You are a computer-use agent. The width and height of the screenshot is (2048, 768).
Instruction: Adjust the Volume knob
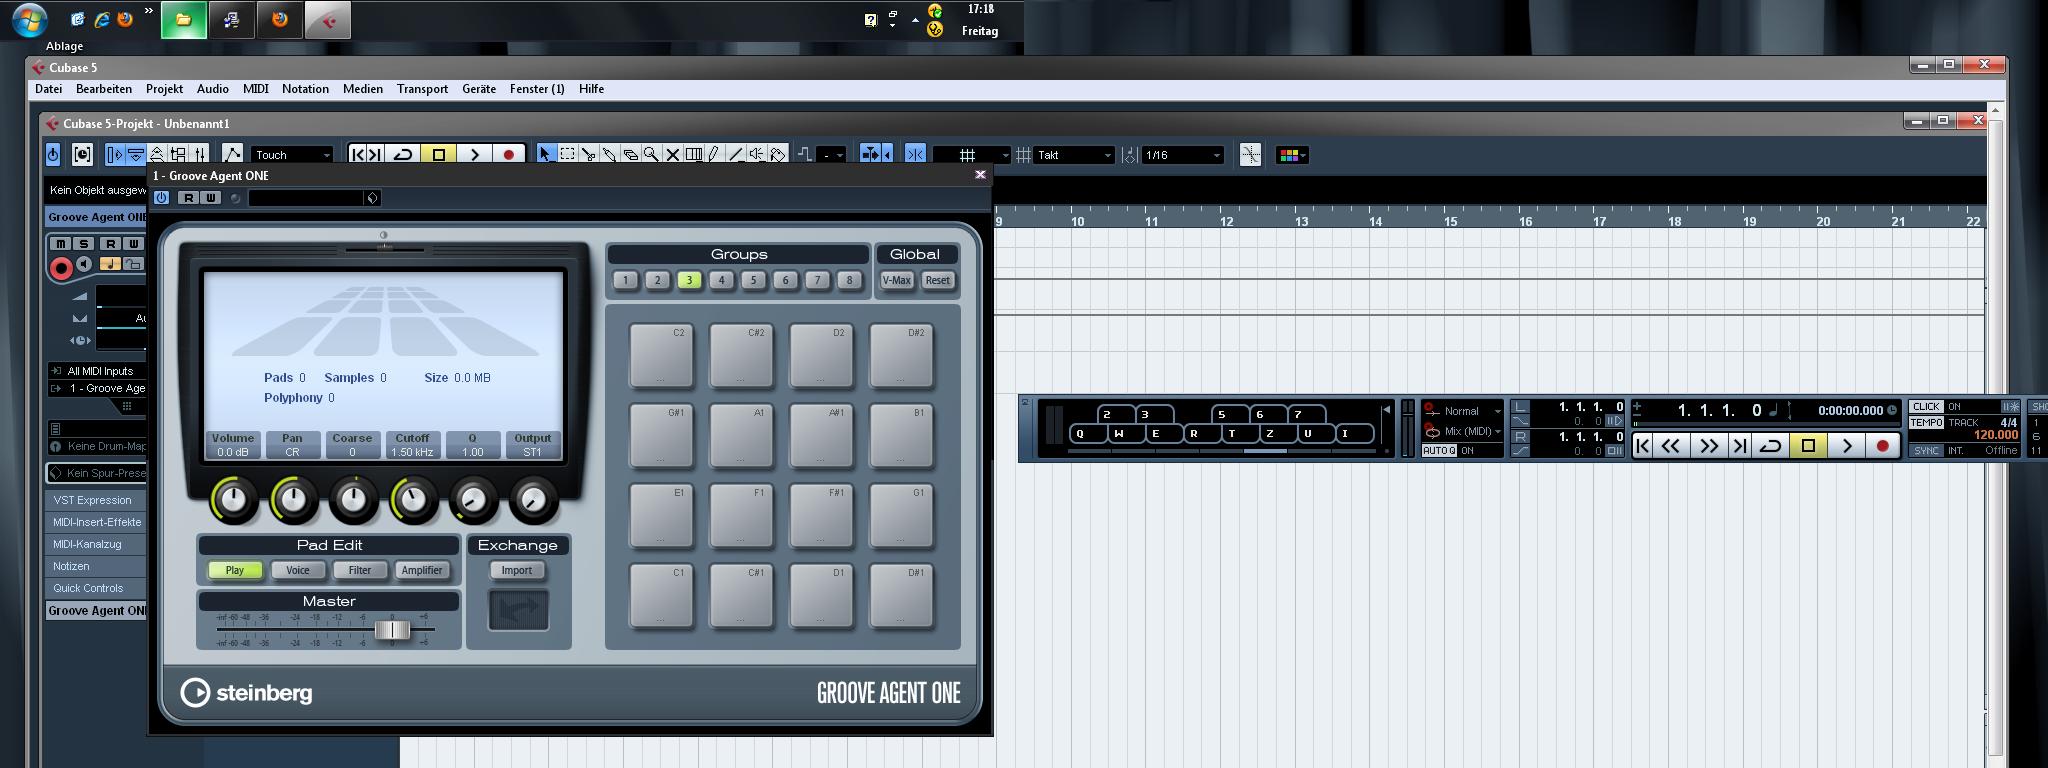coord(233,500)
